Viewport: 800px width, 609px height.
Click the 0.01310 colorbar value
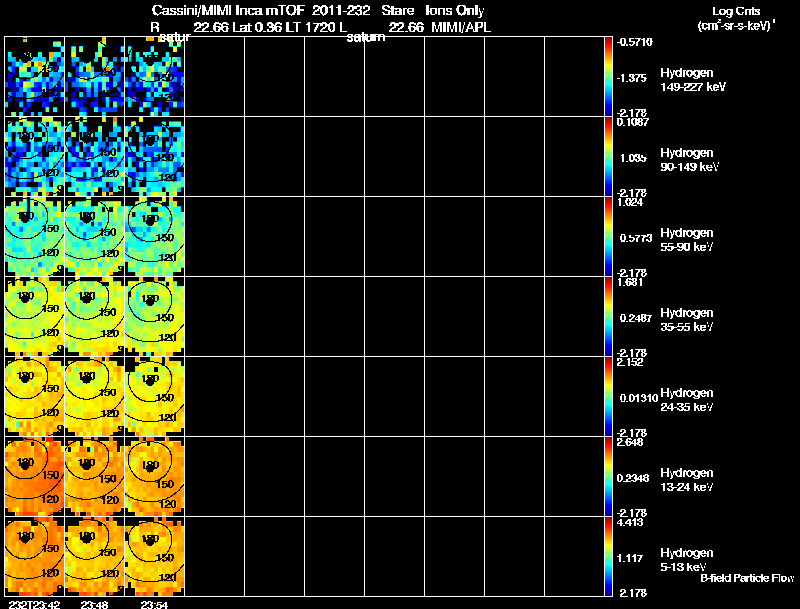639,398
